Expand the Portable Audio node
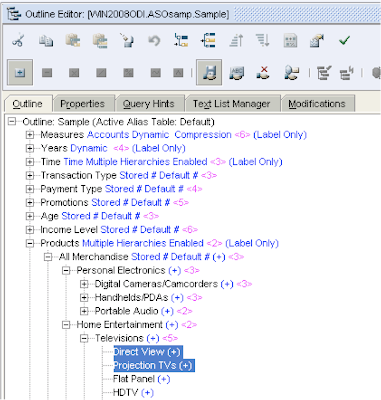This screenshot has width=381, height=400. coord(84,311)
